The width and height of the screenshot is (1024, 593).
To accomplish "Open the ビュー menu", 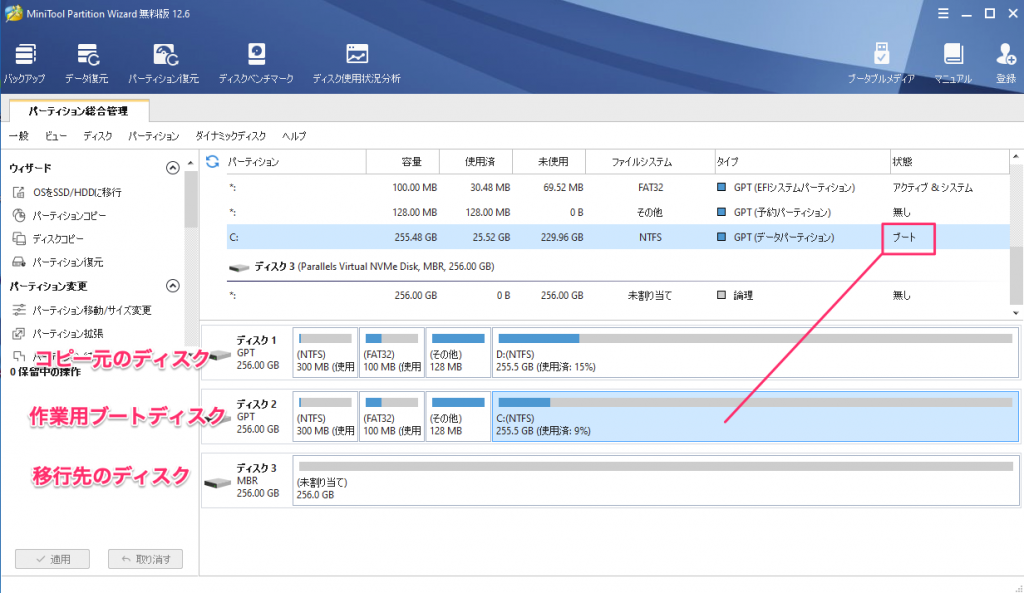I will [x=56, y=136].
